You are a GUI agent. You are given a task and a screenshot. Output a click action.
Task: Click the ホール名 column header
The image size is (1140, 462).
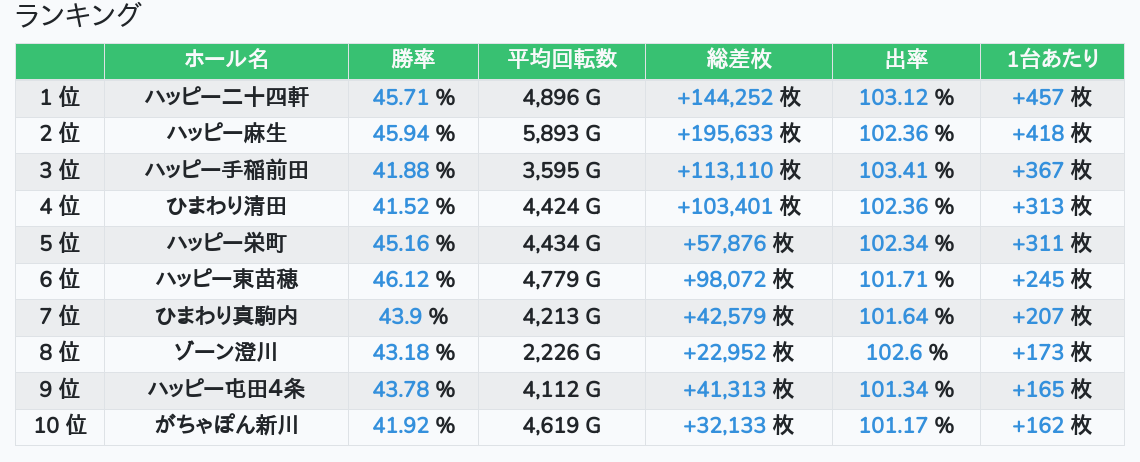pyautogui.click(x=226, y=60)
